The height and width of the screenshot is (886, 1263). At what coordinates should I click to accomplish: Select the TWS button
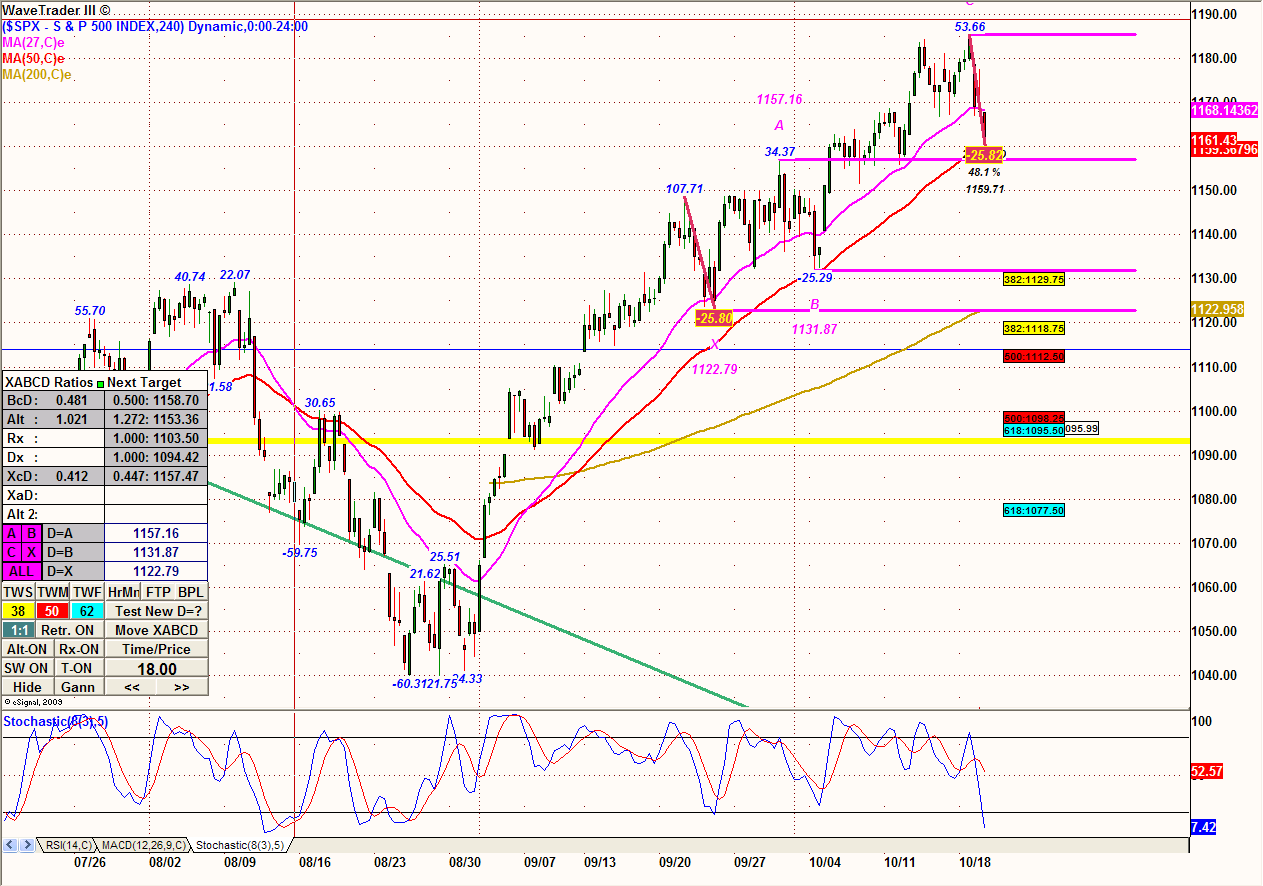[x=18, y=592]
